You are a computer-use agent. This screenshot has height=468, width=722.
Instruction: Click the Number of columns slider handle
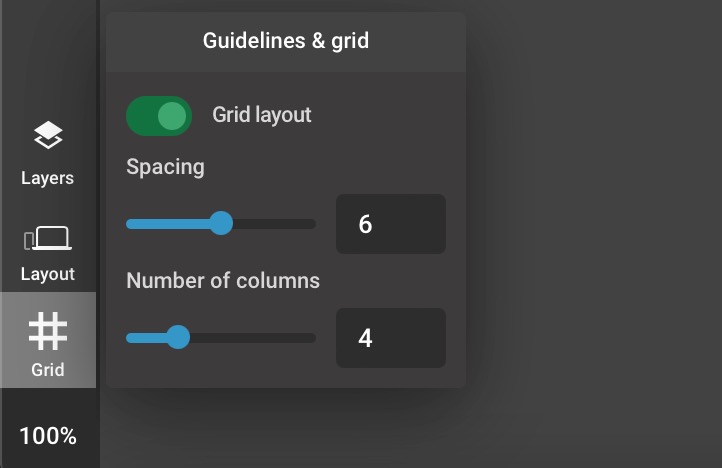click(178, 338)
